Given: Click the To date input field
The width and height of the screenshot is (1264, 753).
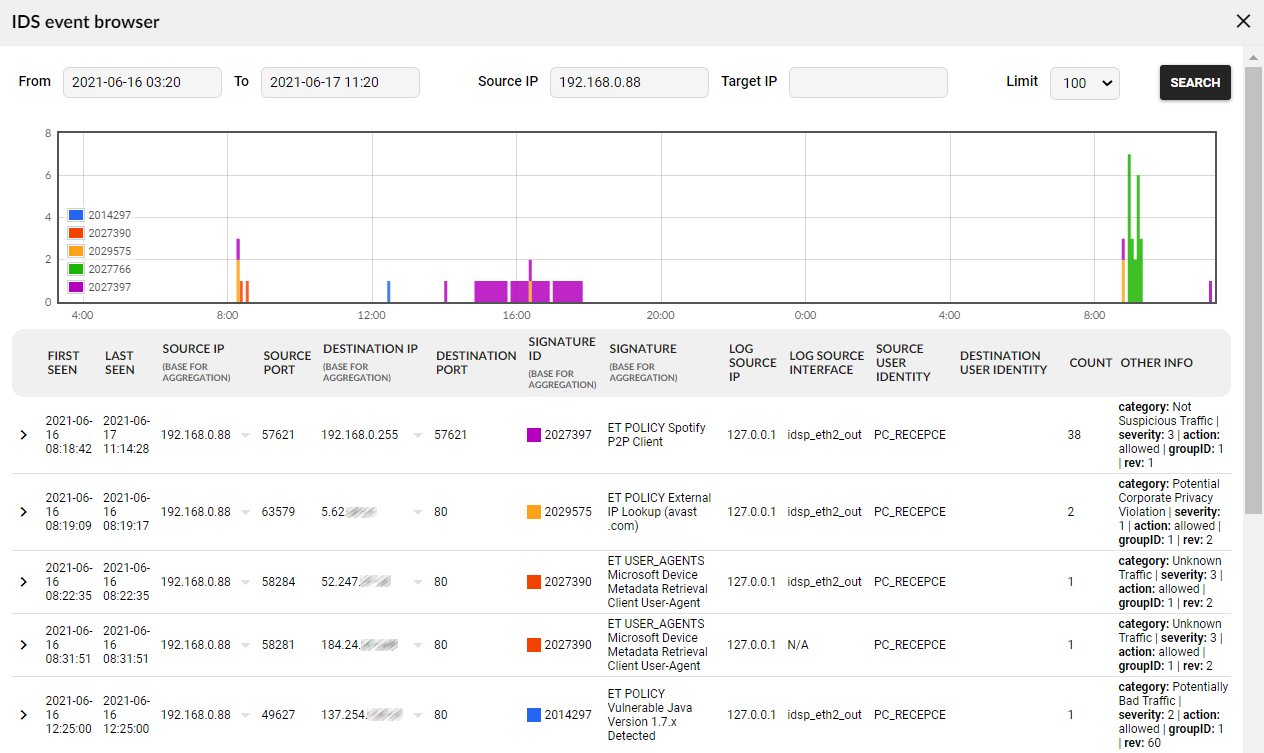Looking at the screenshot, I should pos(340,82).
